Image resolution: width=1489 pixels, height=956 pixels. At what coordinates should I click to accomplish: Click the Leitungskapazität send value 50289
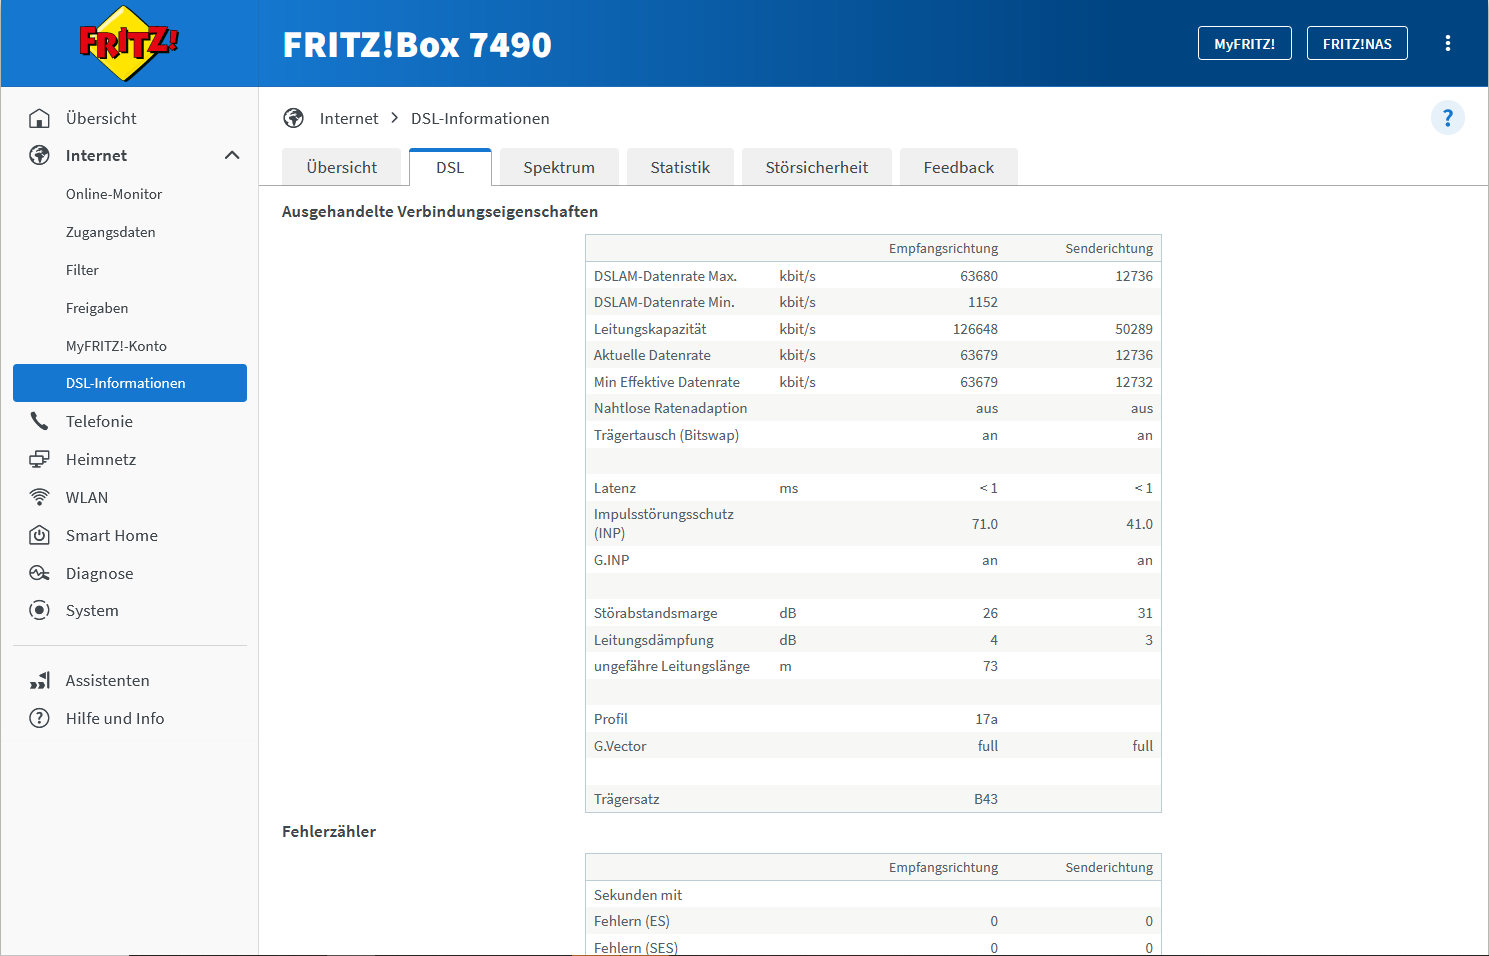(x=1134, y=329)
